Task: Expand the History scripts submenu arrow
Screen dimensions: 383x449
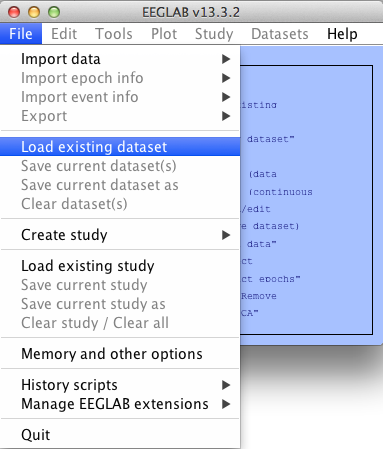Action: click(226, 385)
